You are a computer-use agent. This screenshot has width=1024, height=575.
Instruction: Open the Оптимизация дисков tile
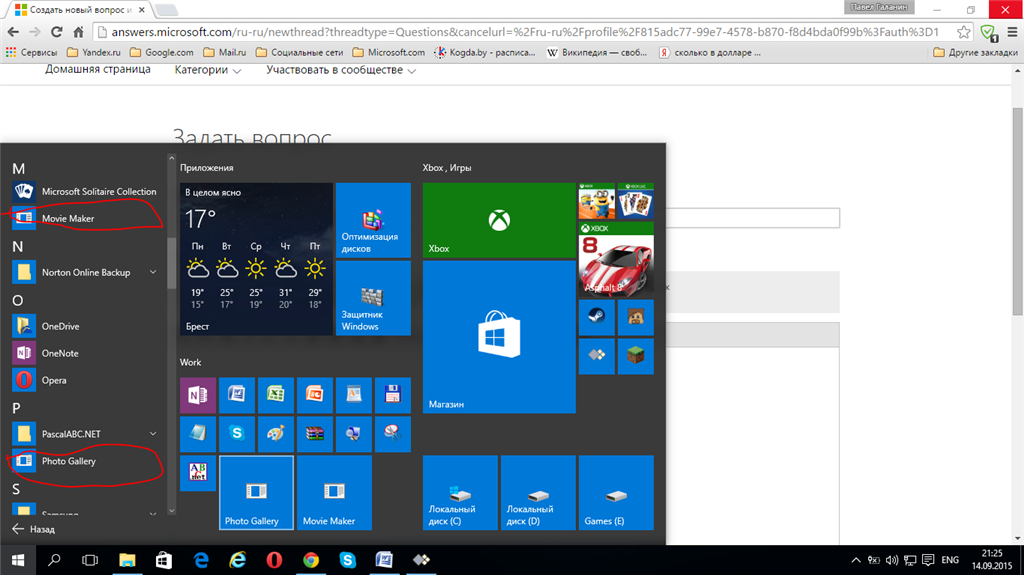[373, 220]
